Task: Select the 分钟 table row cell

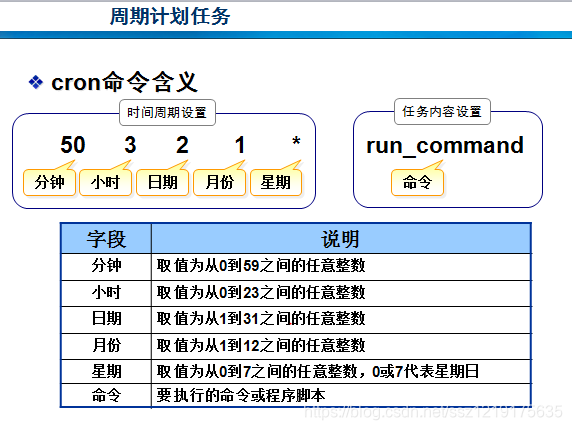Action: pos(106,266)
